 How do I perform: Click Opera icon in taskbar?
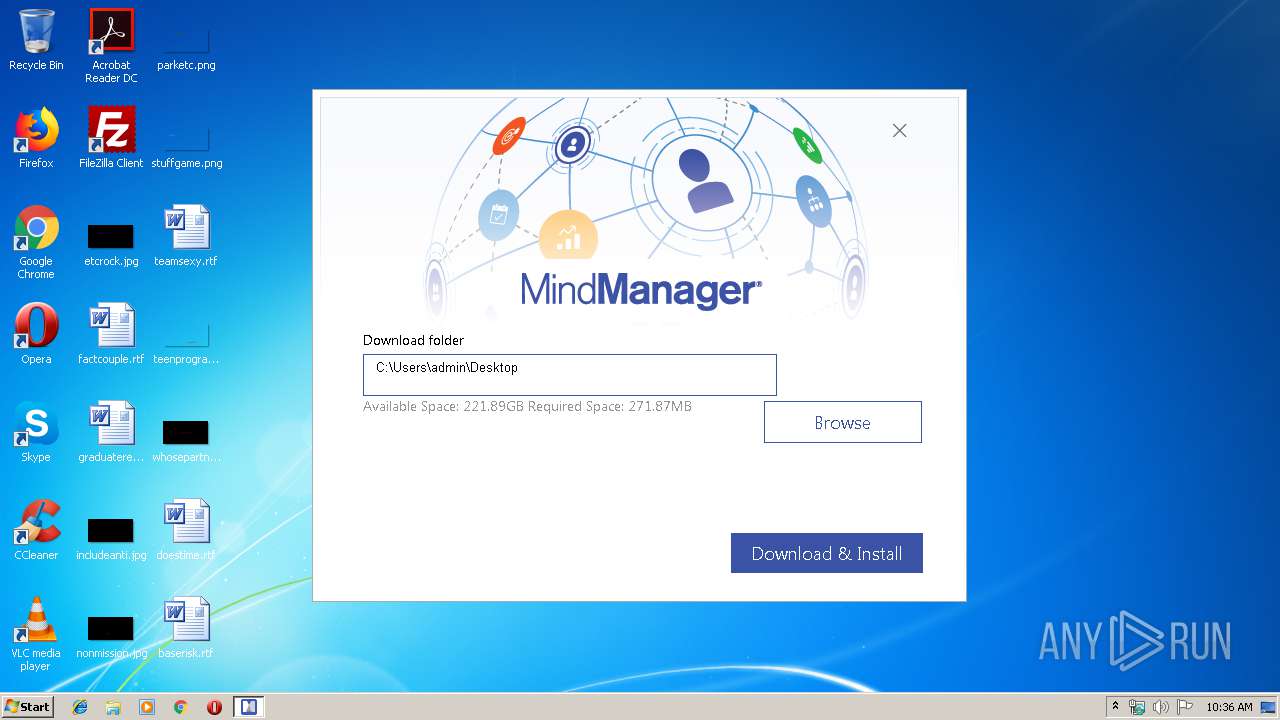(x=214, y=707)
